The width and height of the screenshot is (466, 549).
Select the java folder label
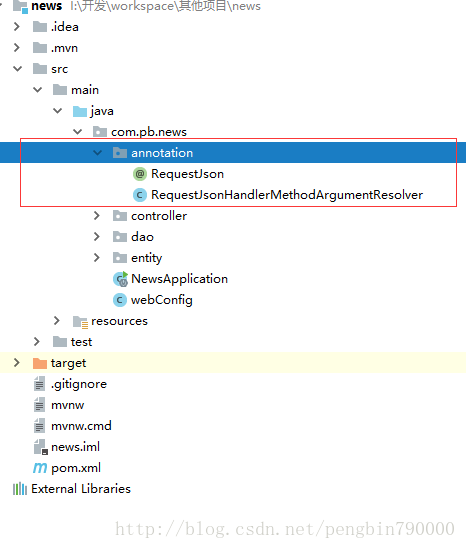102,111
